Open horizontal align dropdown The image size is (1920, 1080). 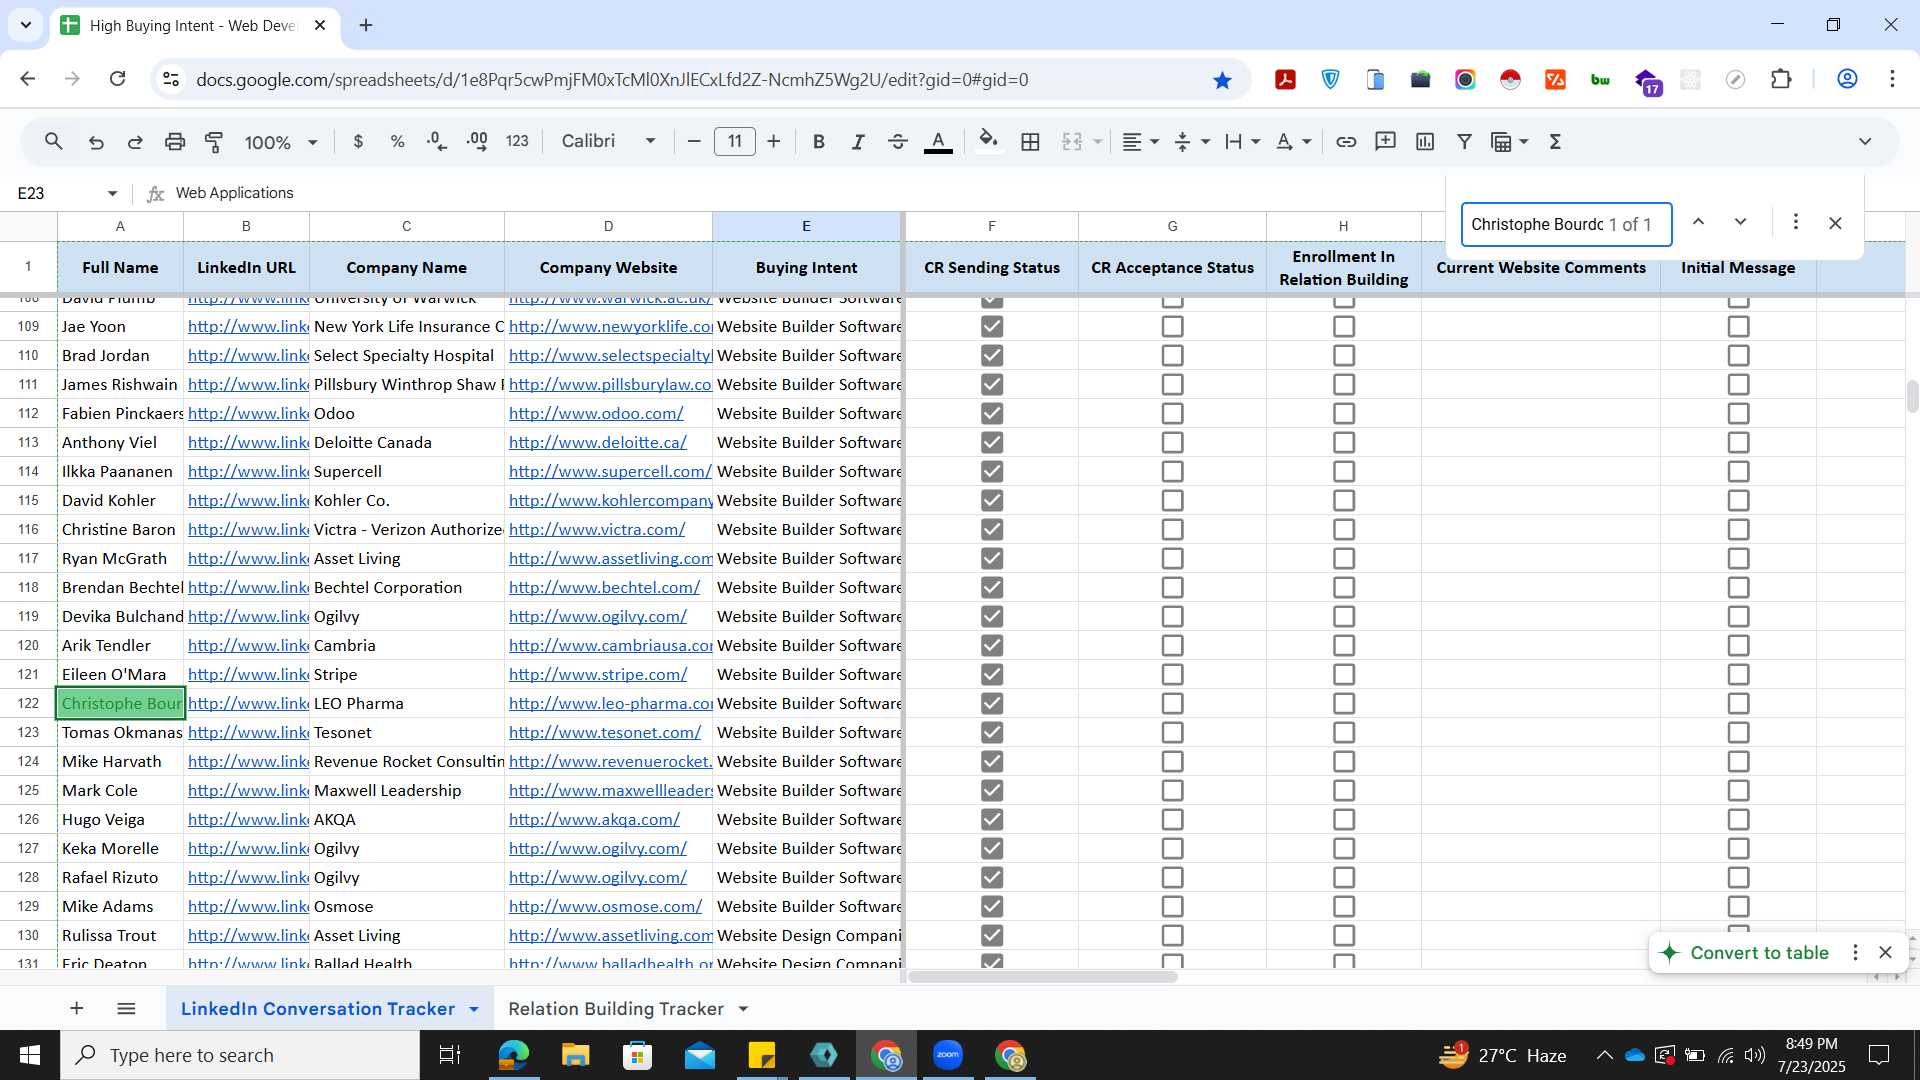[x=1140, y=142]
